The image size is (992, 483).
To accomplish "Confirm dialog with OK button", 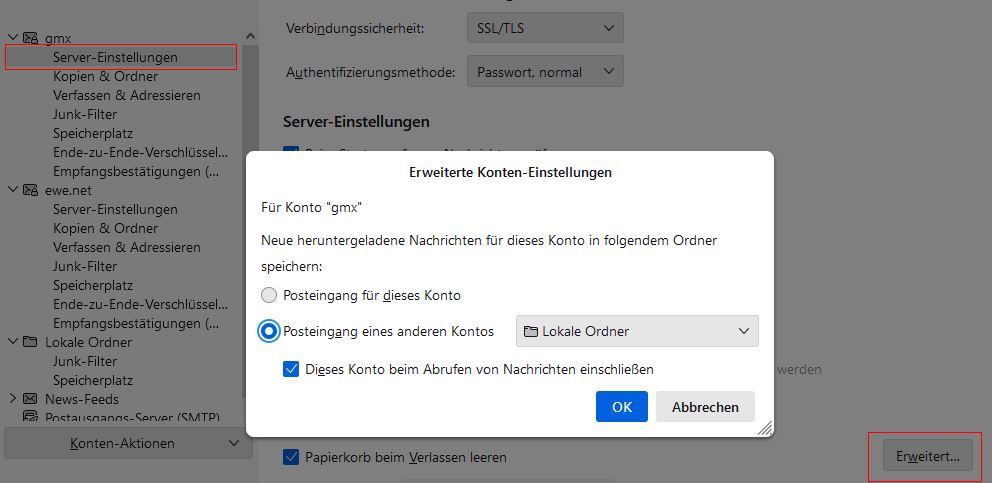I will tap(622, 407).
